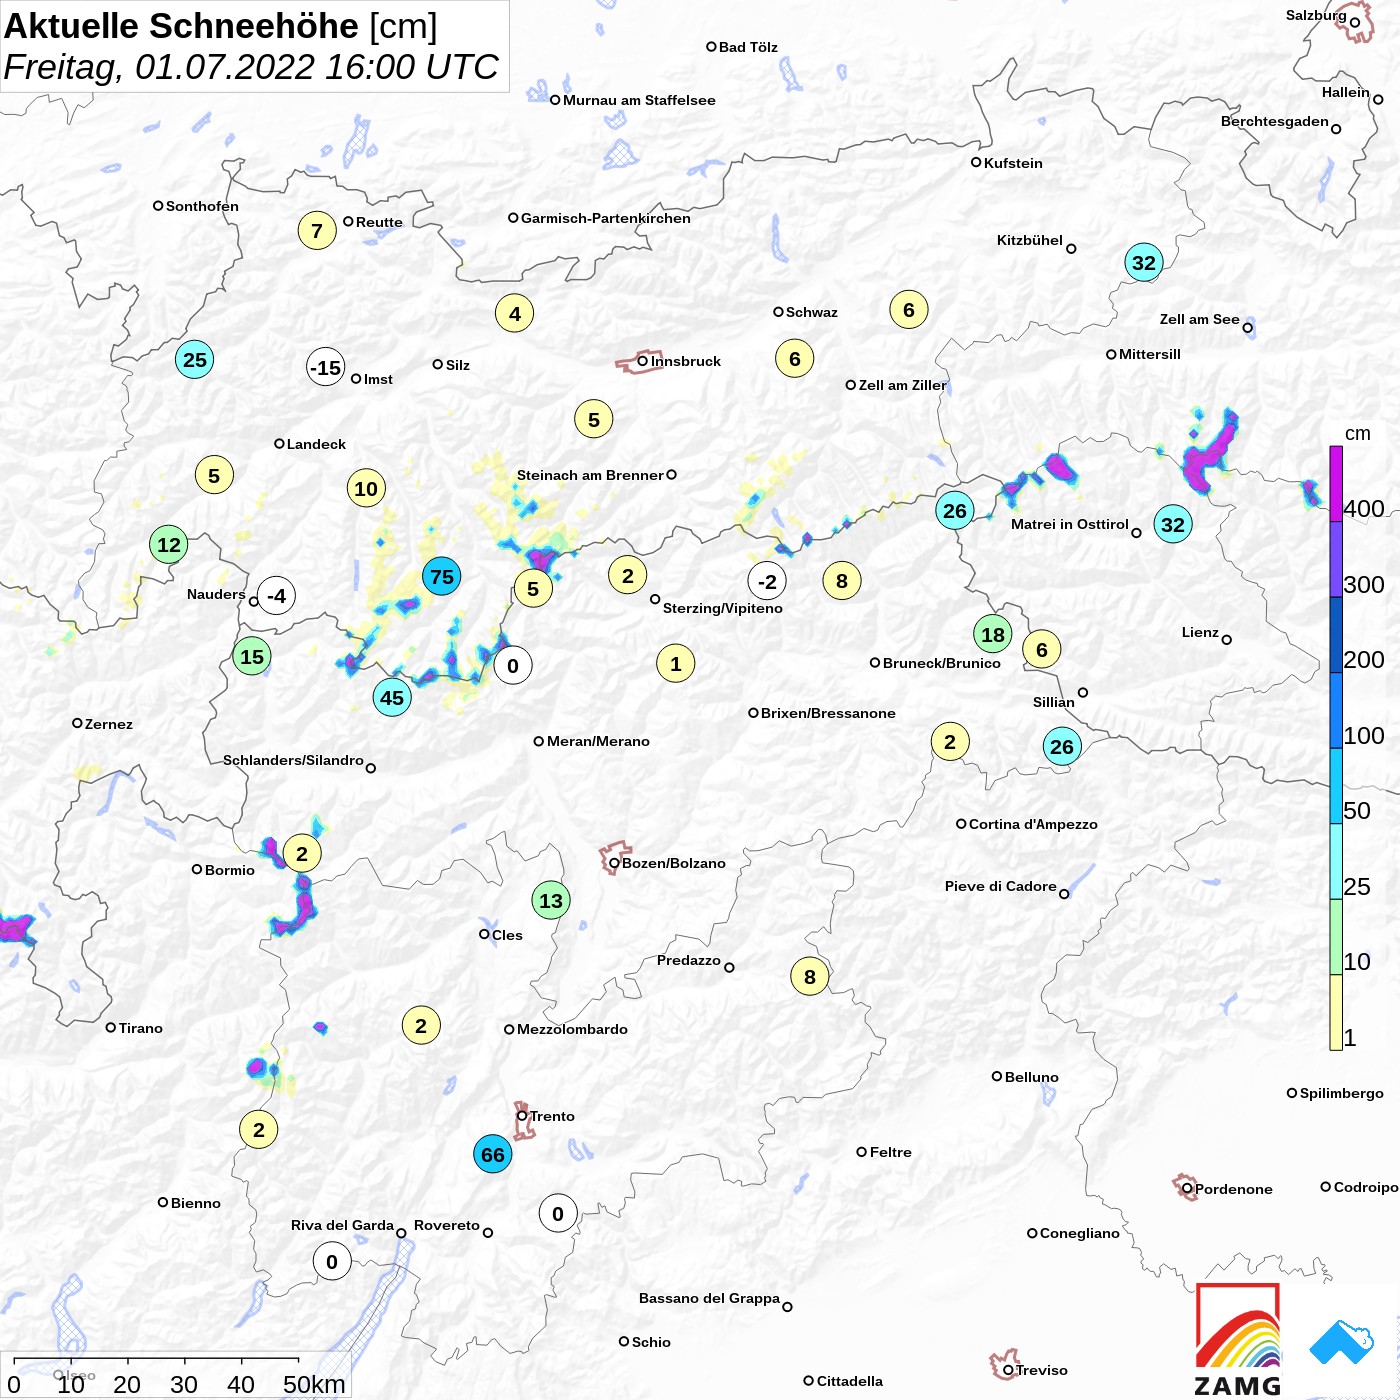This screenshot has width=1400, height=1400.
Task: Click the Steinach am Brenner label
Action: point(590,475)
